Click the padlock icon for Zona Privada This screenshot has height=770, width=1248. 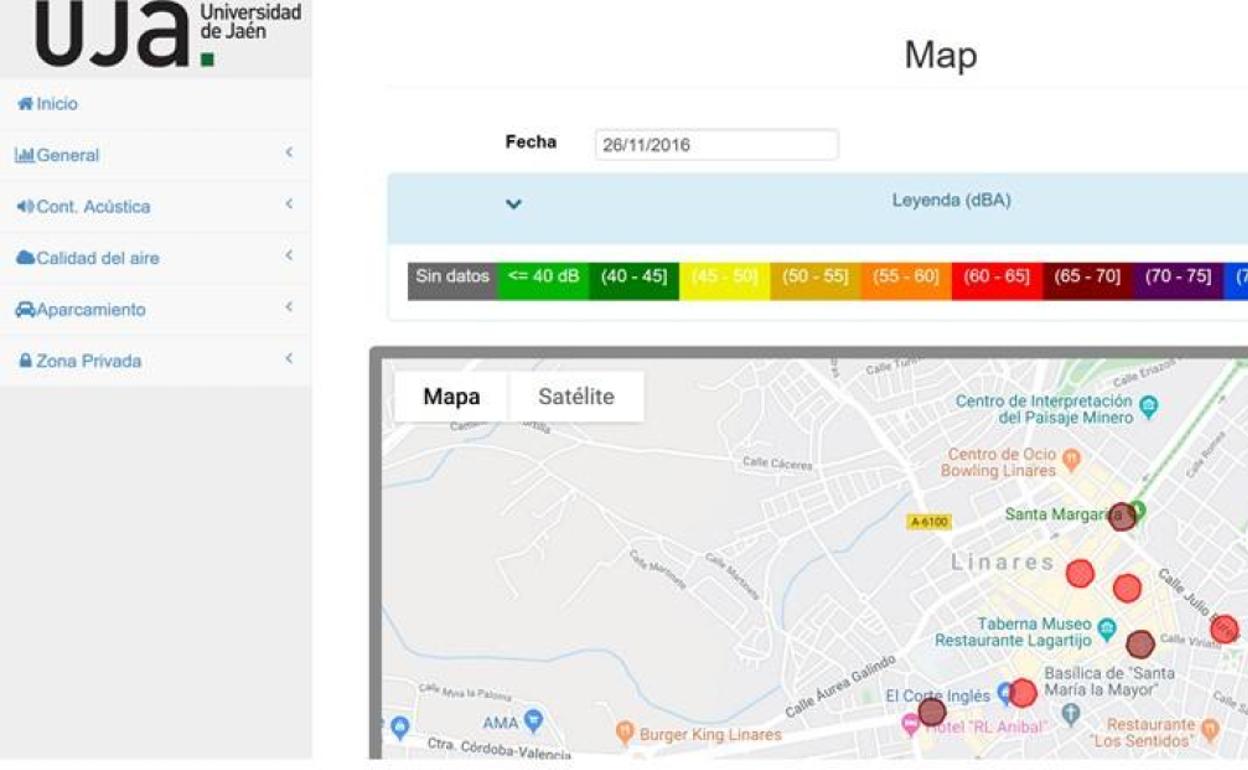(x=26, y=361)
